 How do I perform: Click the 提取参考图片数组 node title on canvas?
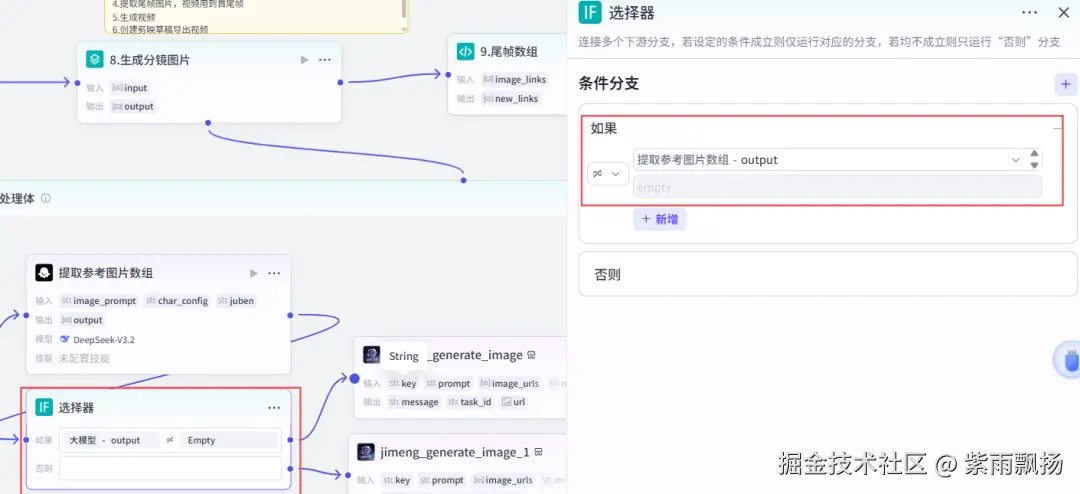[x=105, y=273]
